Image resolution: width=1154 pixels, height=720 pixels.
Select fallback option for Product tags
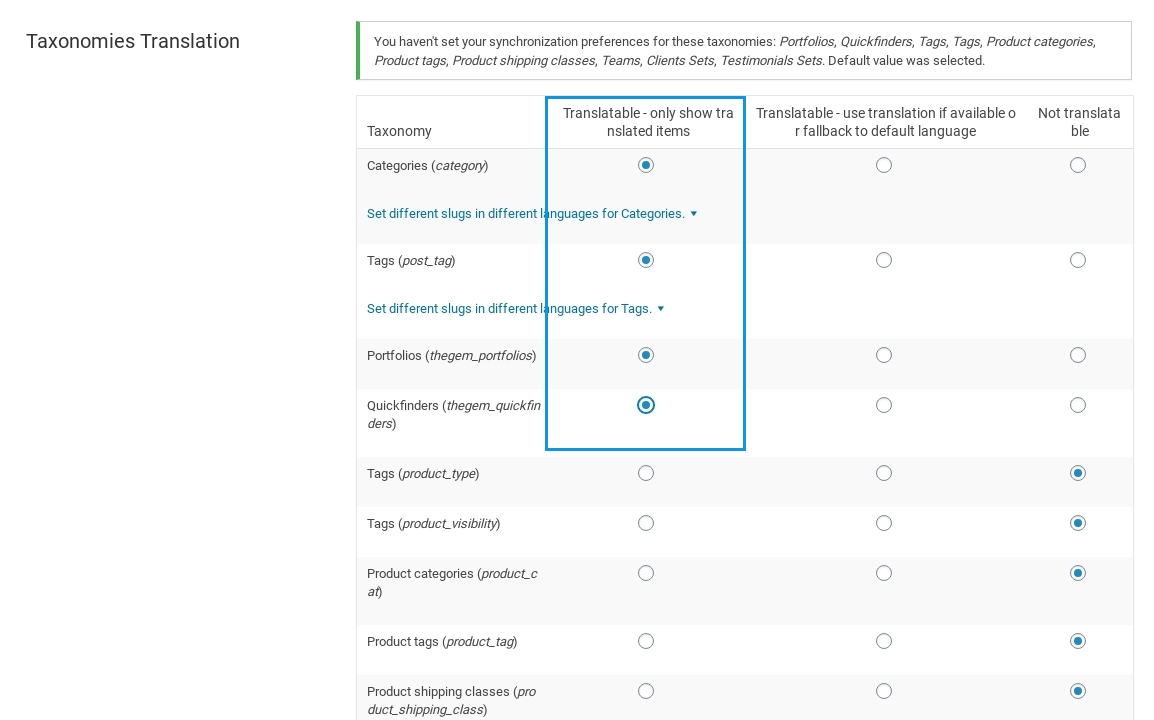point(884,641)
